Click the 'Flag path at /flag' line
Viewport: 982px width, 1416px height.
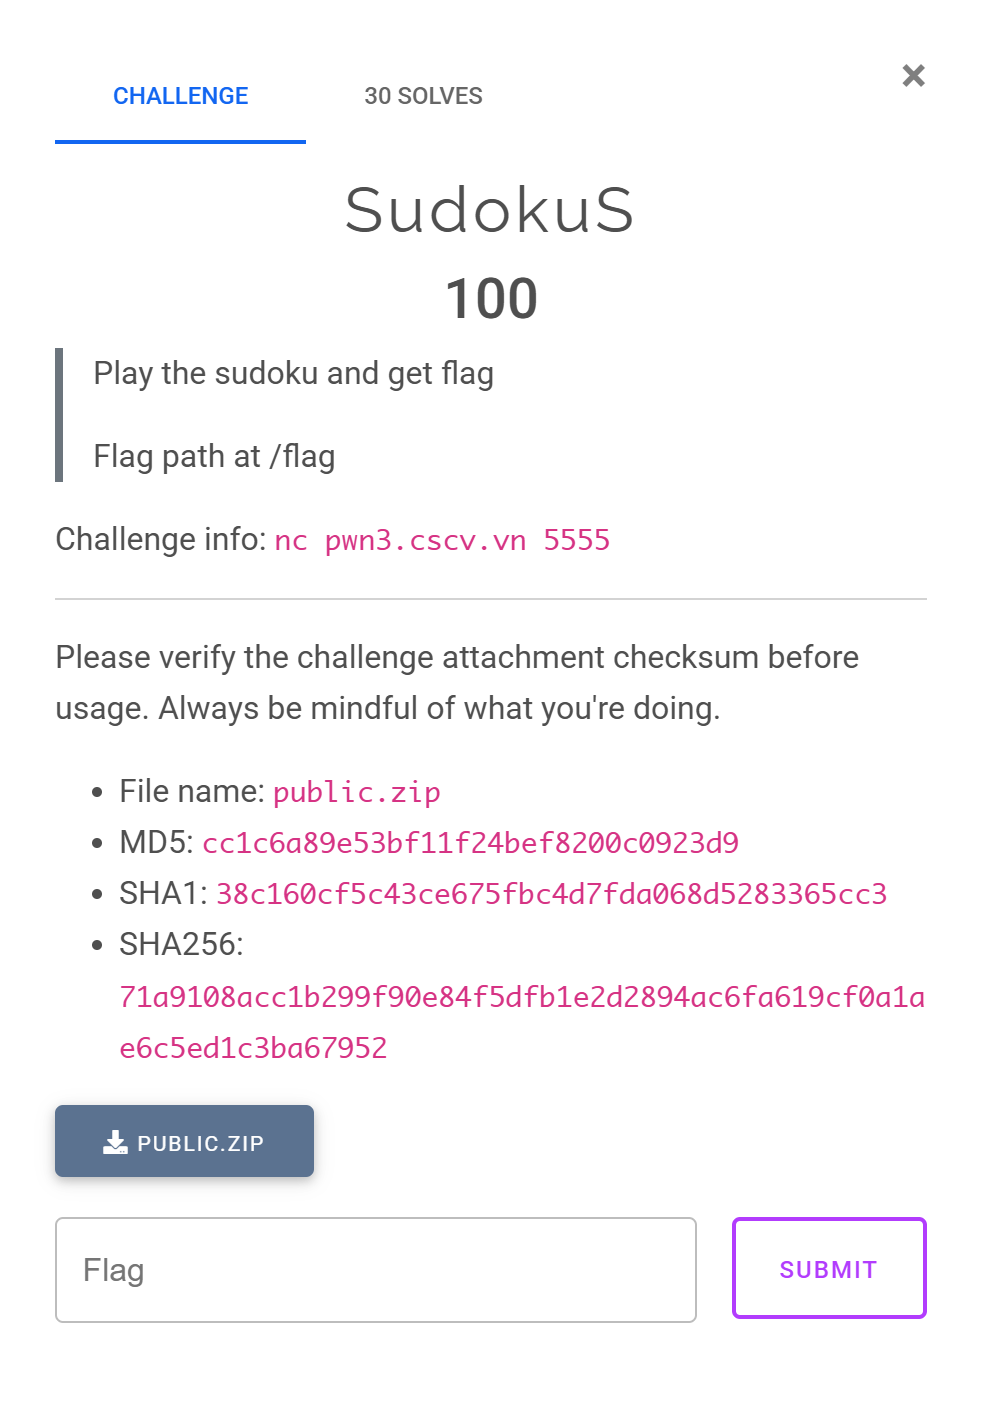(x=214, y=456)
